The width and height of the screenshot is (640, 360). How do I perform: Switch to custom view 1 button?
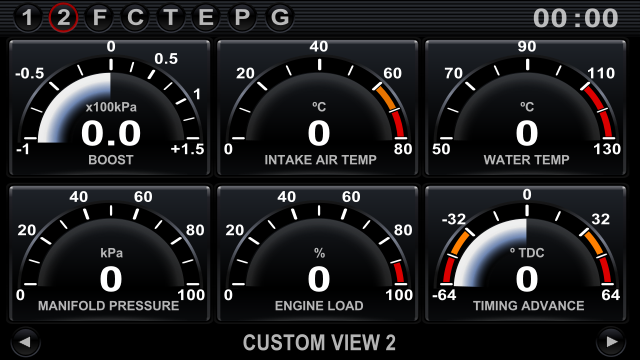coord(27,18)
